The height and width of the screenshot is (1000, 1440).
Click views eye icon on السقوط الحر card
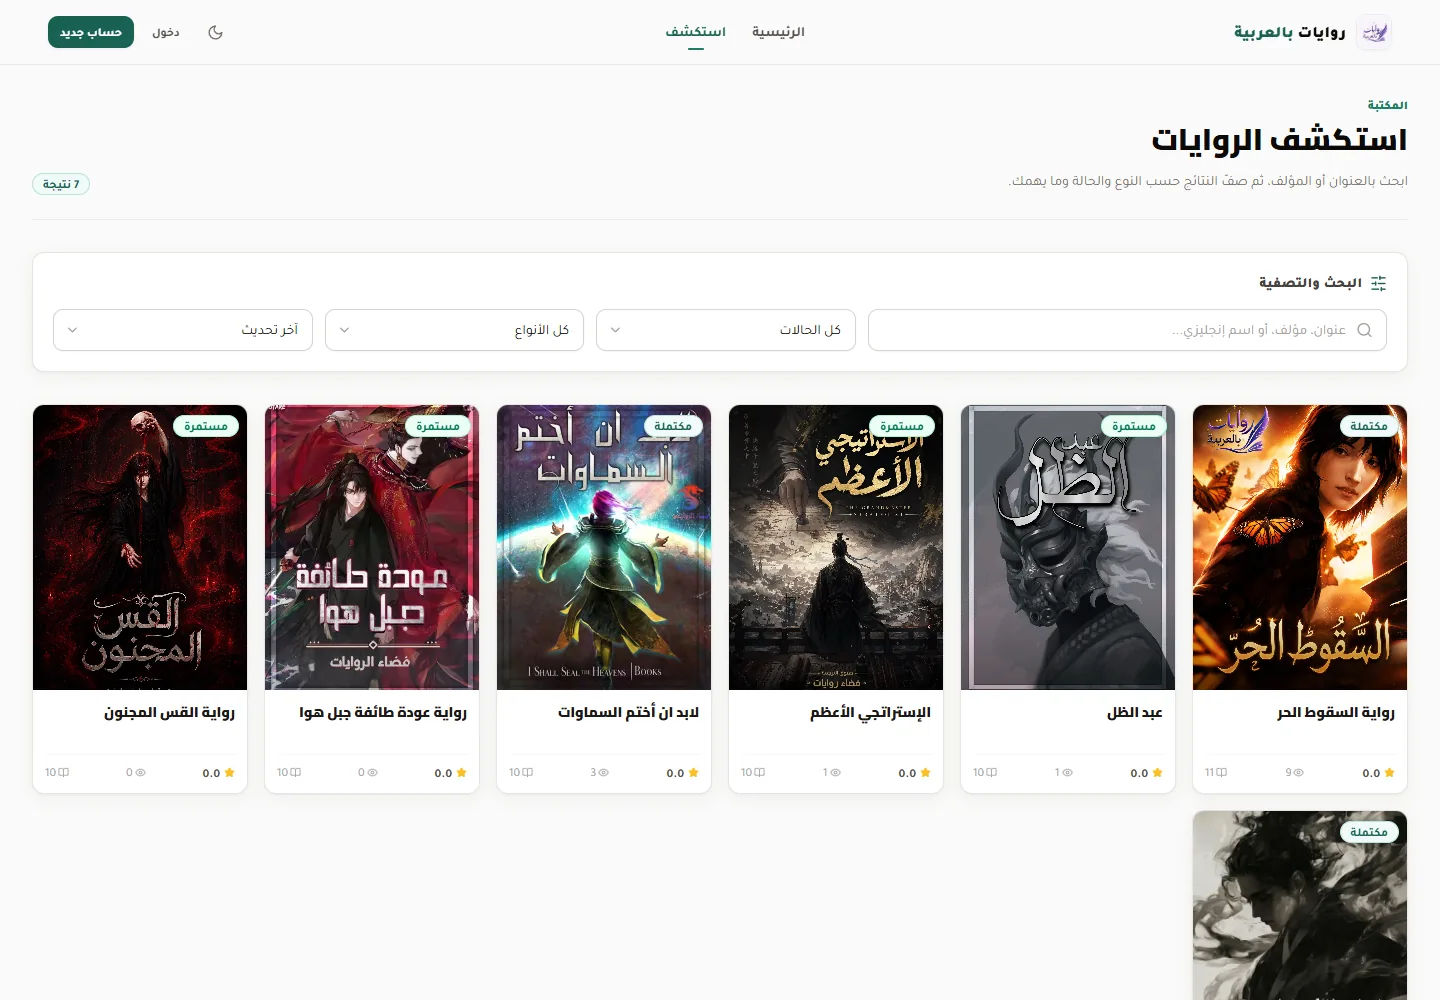[x=1299, y=773]
